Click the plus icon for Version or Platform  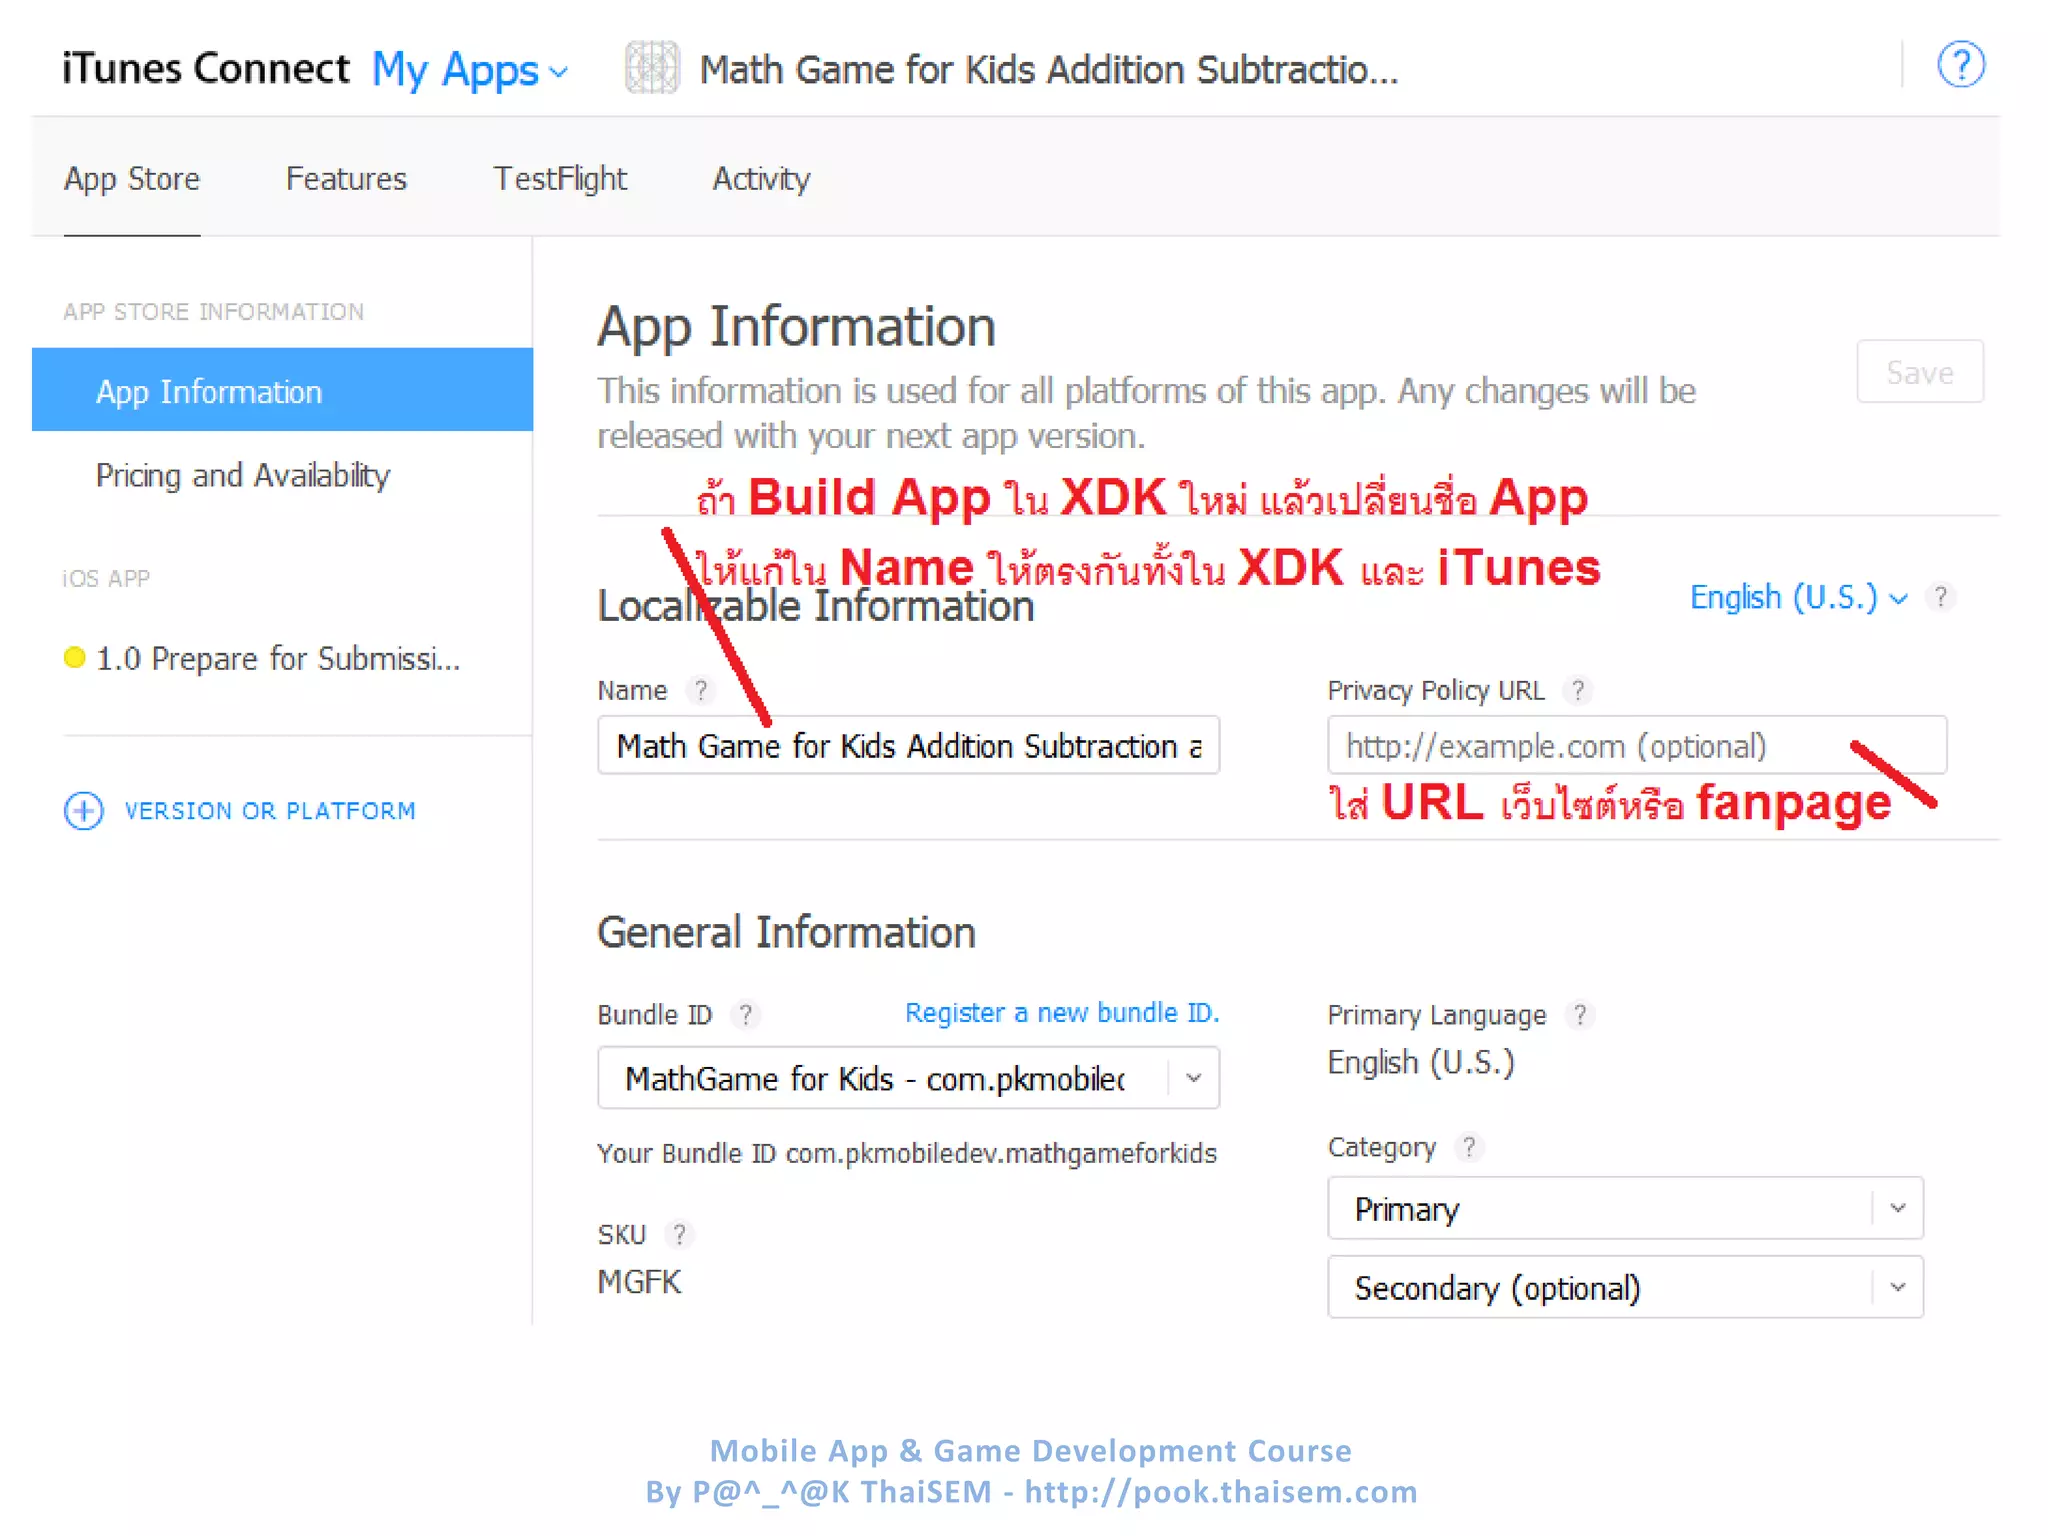84,811
